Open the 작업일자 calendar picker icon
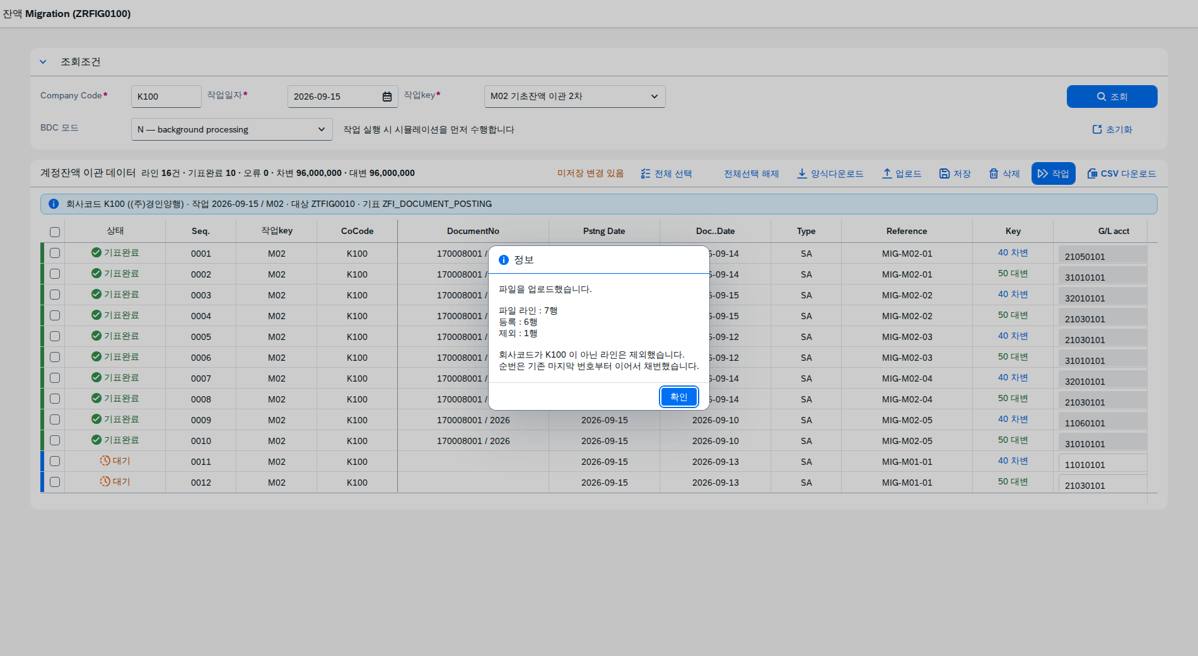 (x=387, y=96)
